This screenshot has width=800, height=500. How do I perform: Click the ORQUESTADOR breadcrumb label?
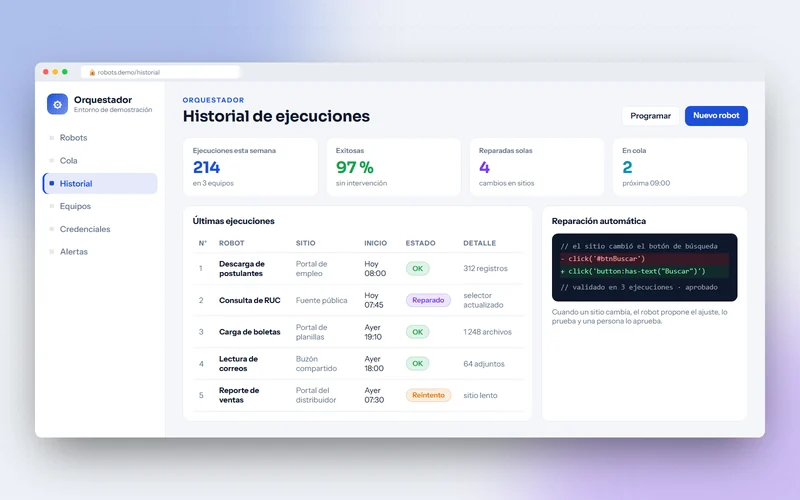213,101
